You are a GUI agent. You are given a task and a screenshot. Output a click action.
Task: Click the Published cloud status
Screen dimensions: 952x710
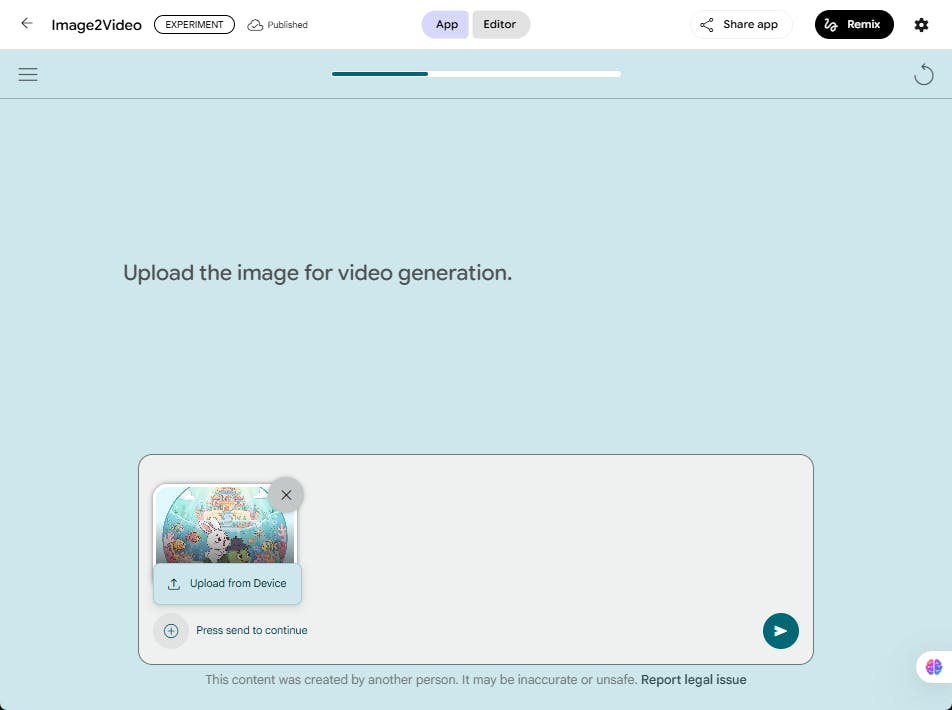click(x=277, y=25)
